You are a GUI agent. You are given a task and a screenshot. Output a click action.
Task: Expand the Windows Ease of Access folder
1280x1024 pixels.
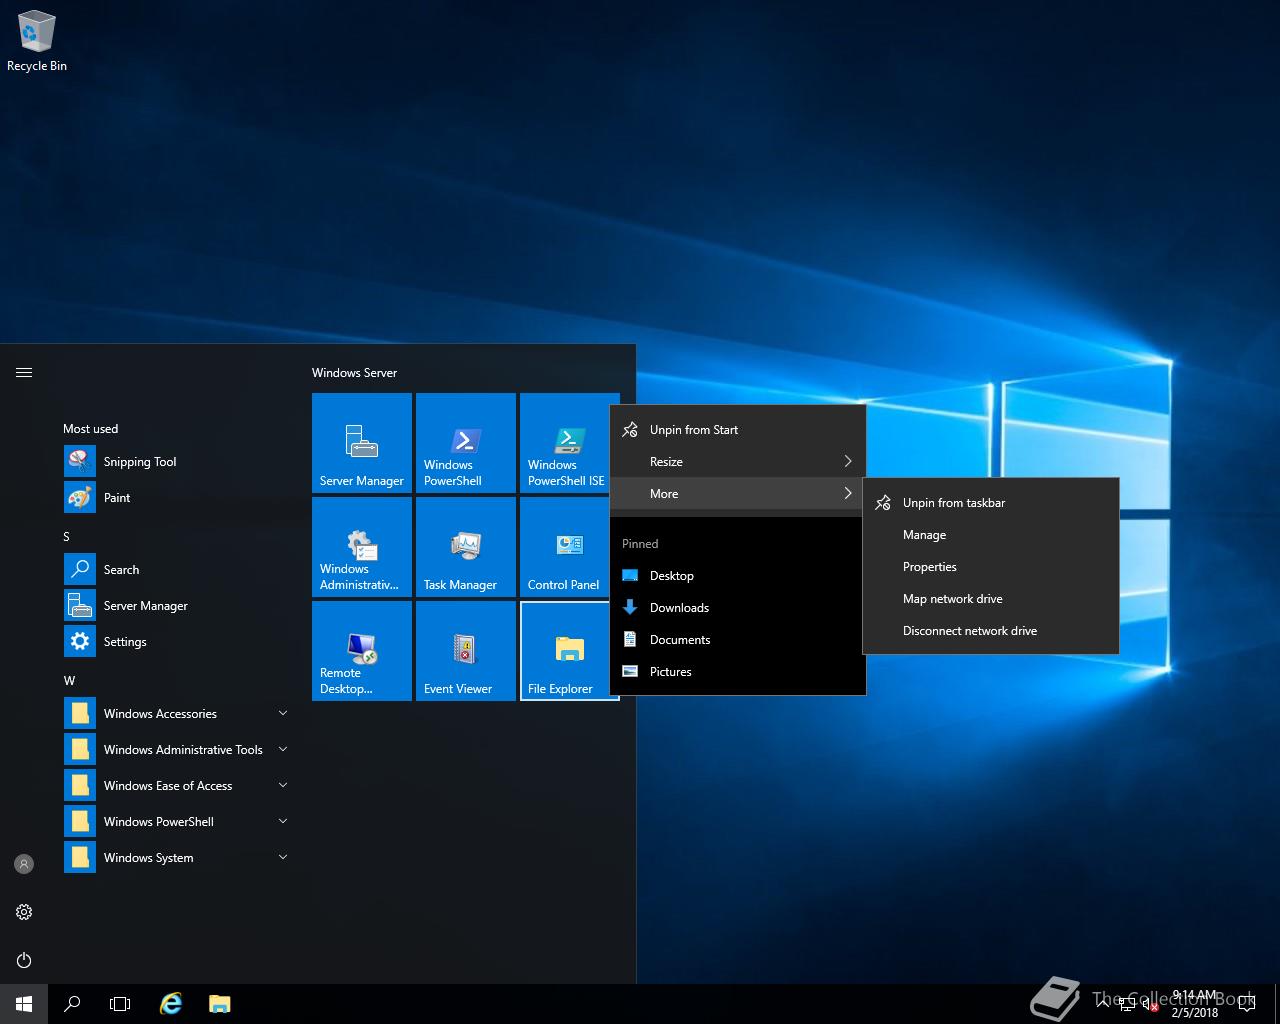[x=178, y=786]
